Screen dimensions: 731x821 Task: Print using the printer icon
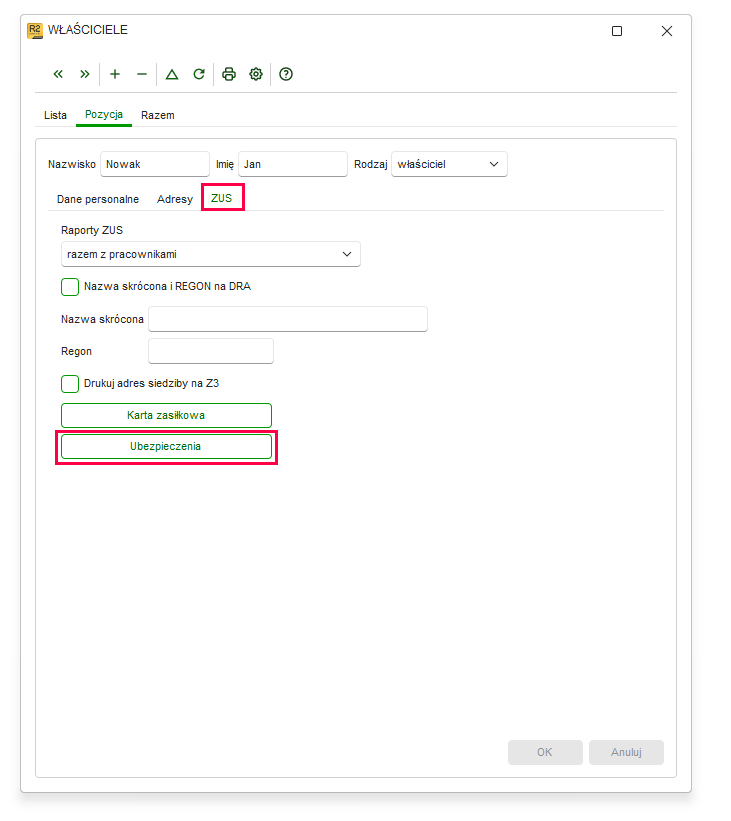[x=229, y=74]
